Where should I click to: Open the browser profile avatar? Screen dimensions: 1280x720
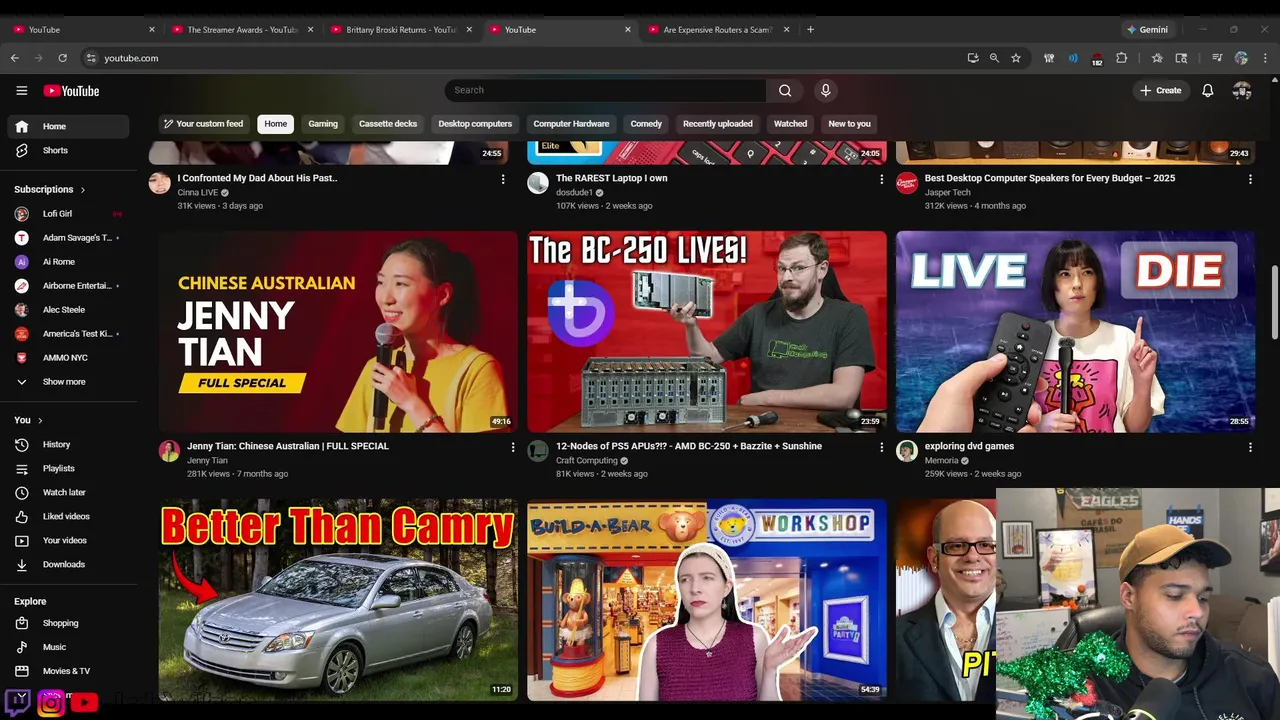click(x=1241, y=58)
